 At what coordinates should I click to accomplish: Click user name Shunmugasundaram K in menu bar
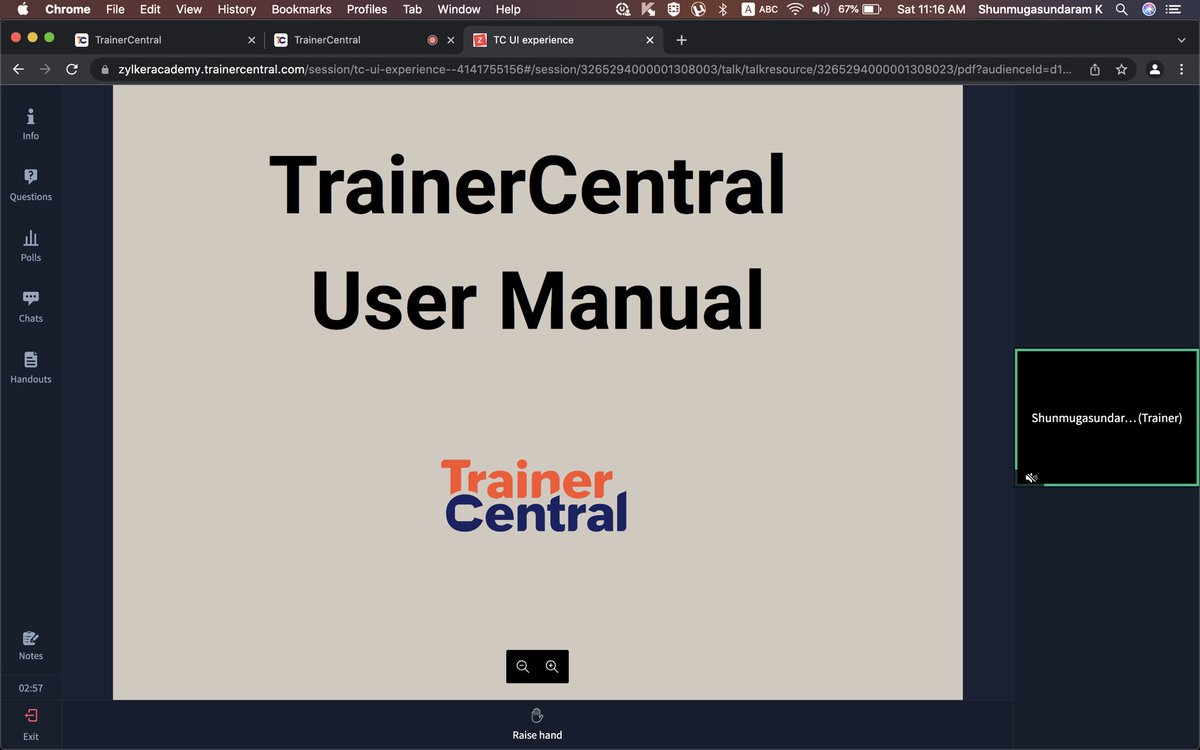pyautogui.click(x=1041, y=9)
